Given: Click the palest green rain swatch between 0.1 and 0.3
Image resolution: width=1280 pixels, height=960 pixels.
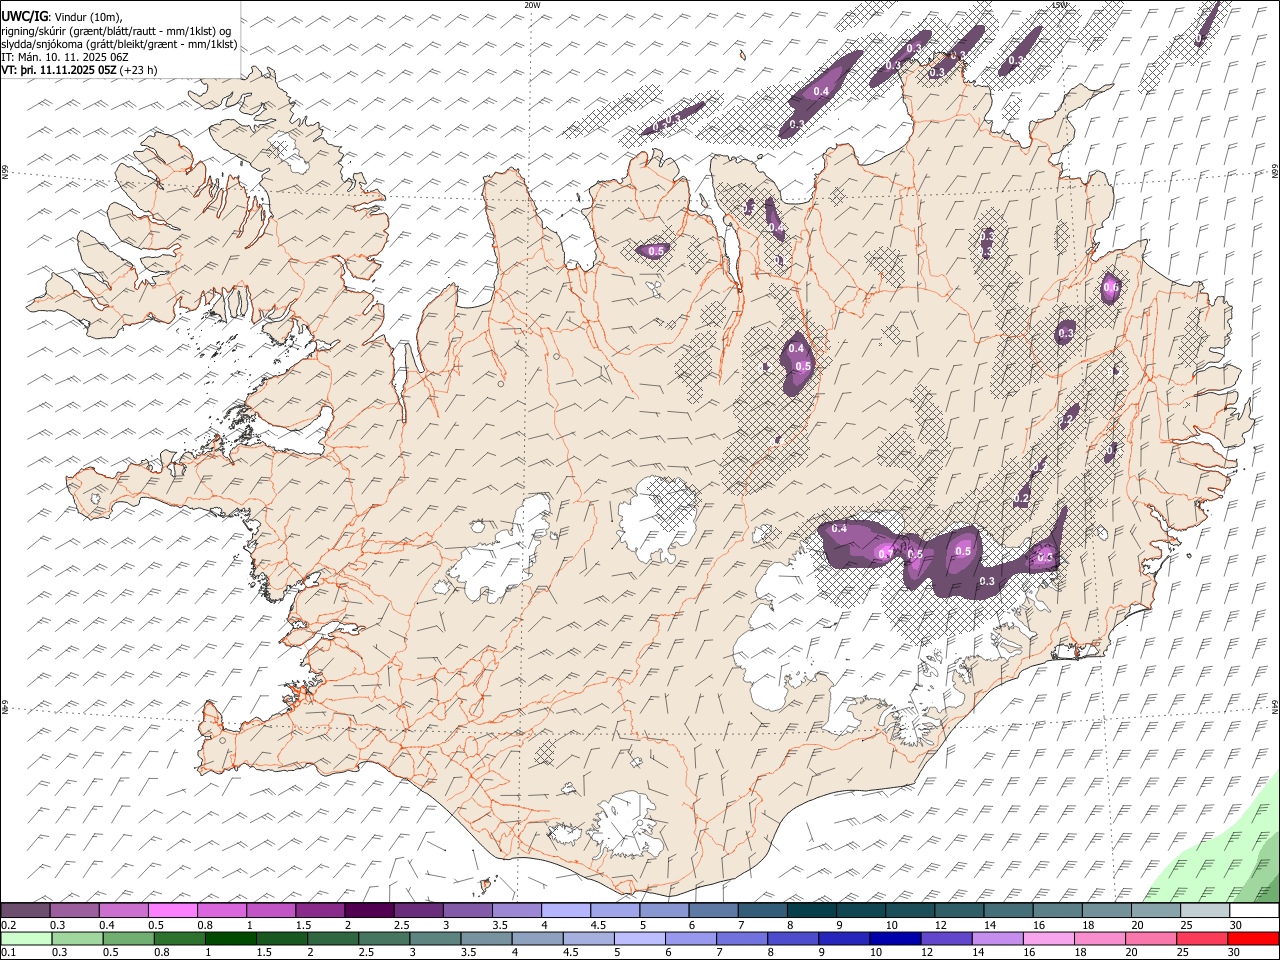Looking at the screenshot, I should click(x=26, y=938).
